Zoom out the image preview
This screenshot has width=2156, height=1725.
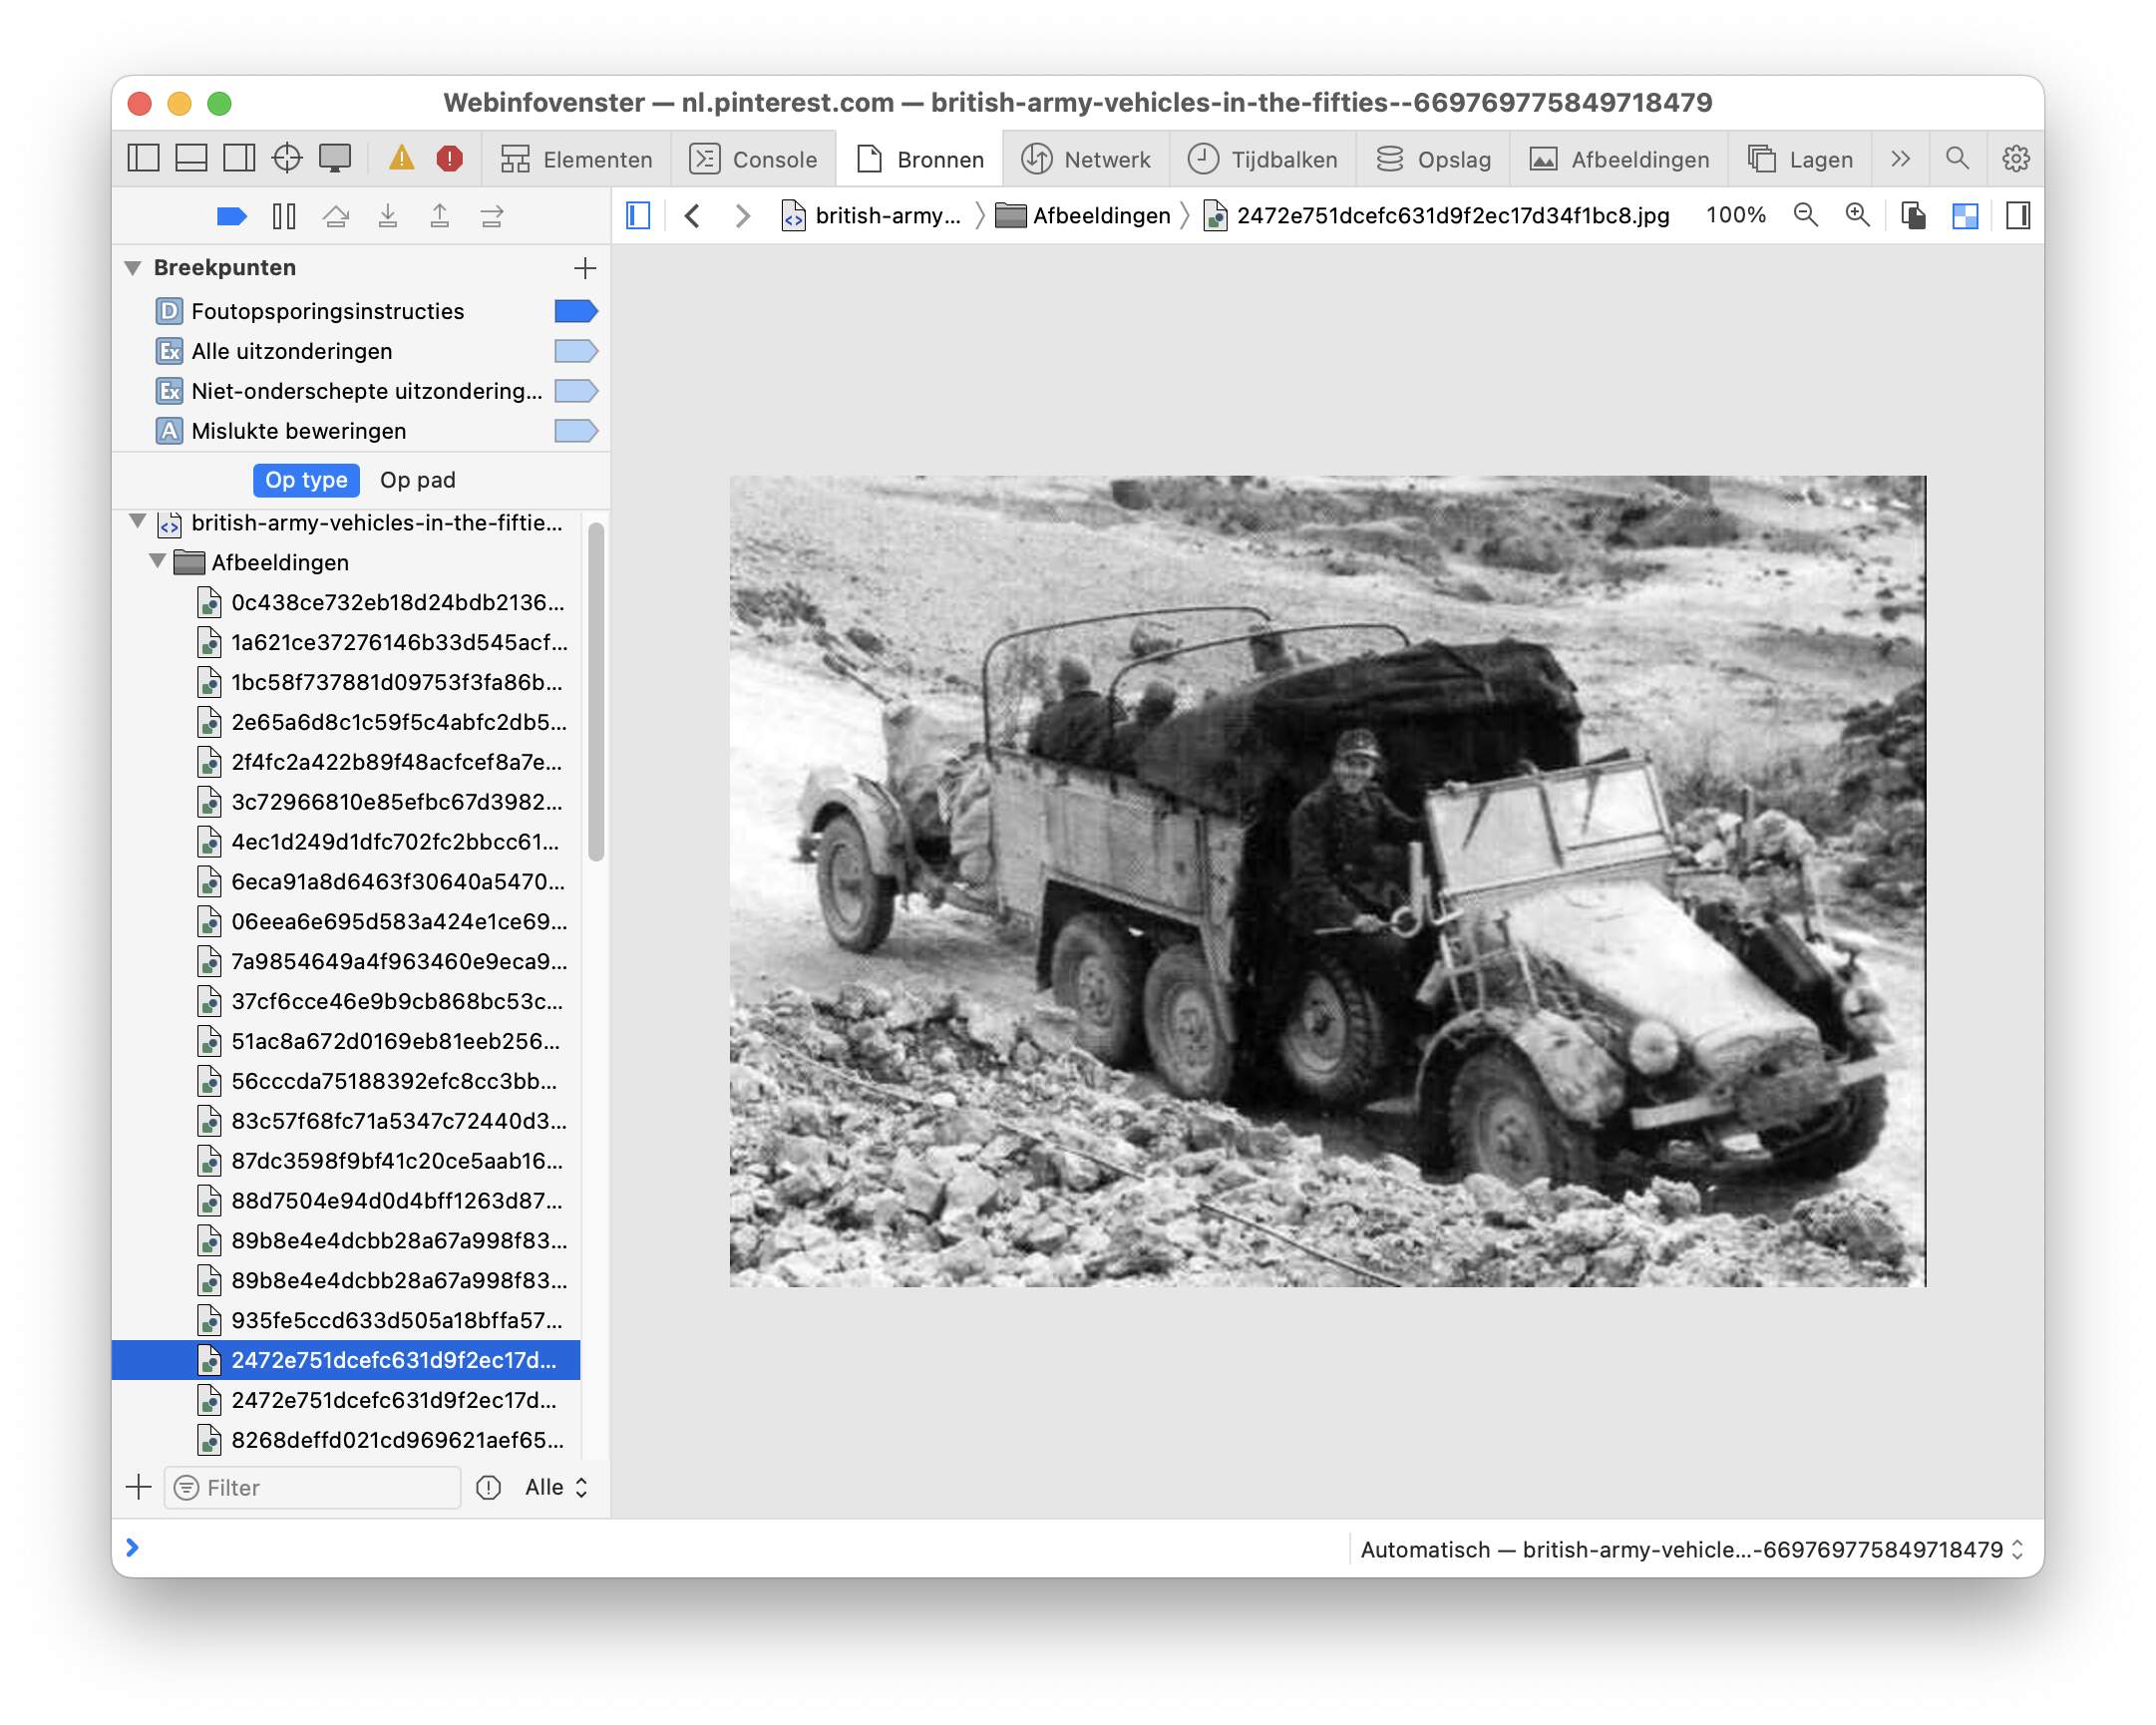tap(1805, 215)
